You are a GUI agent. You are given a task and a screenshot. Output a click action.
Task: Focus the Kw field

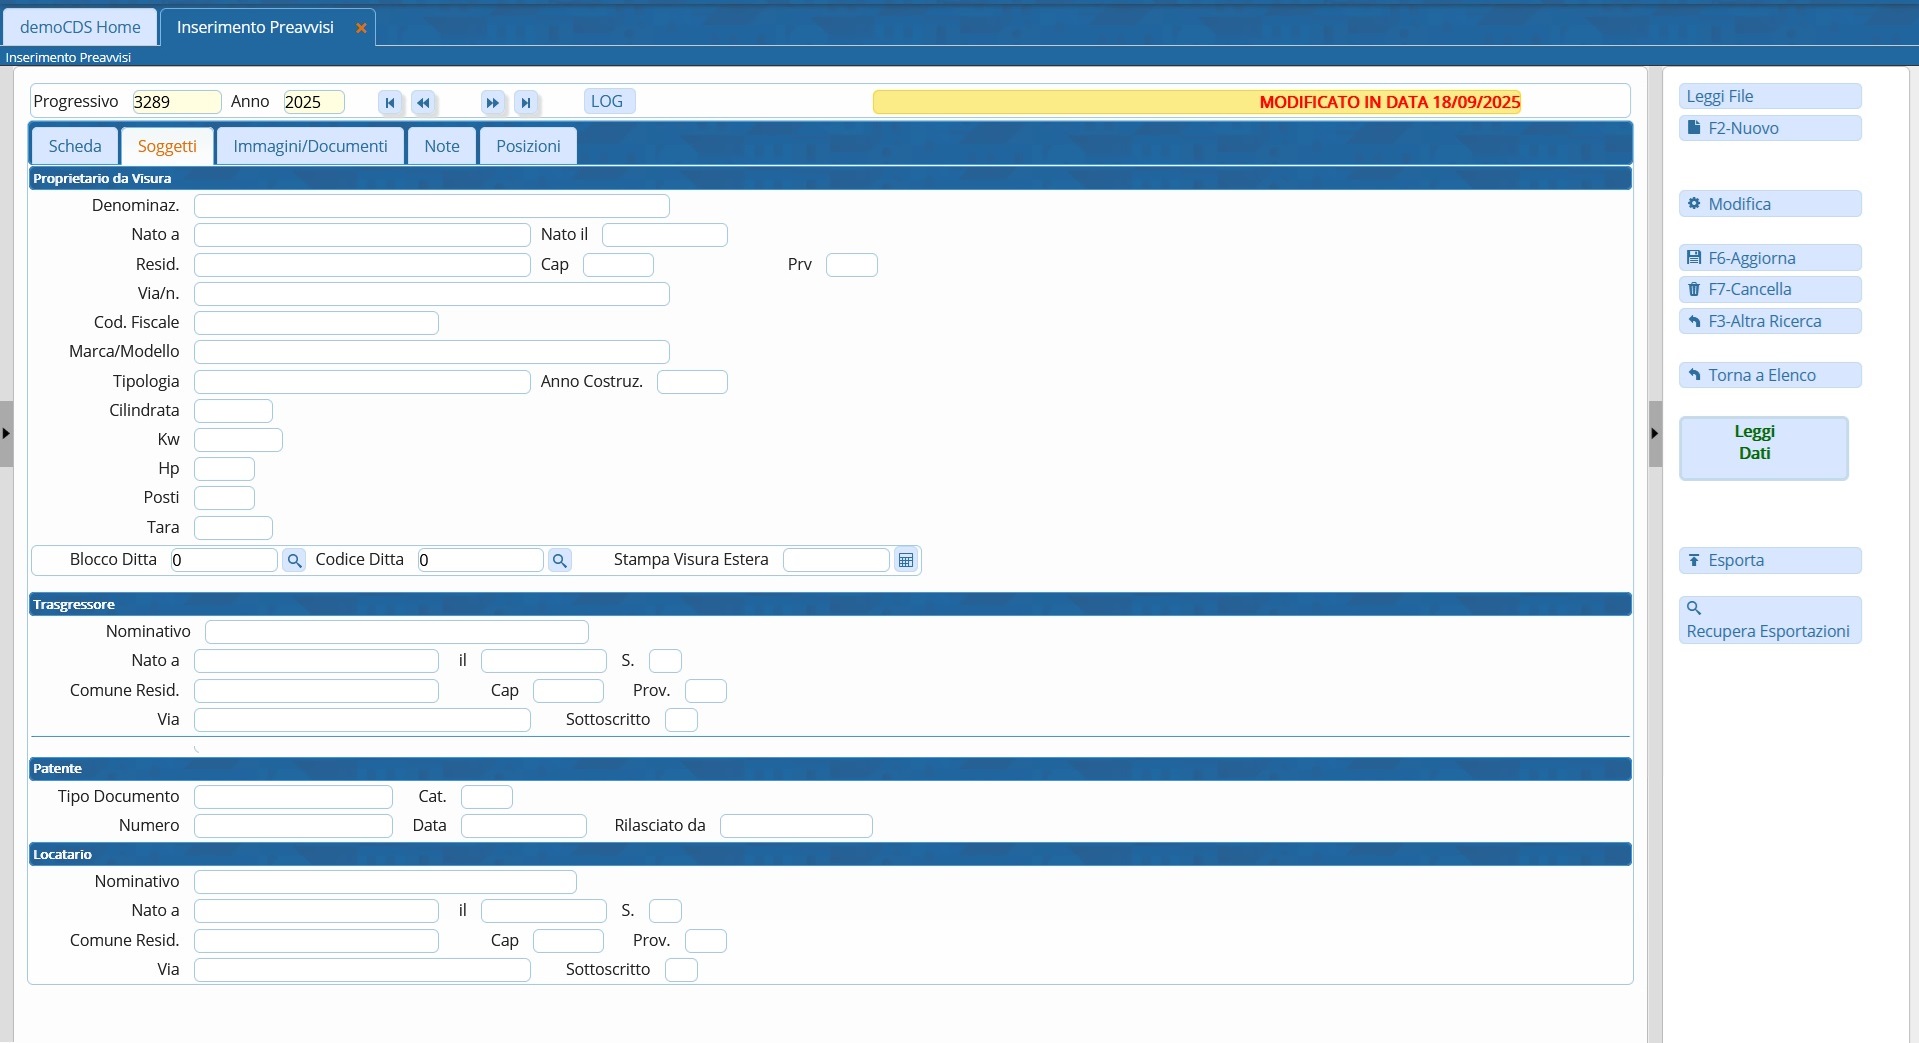[x=238, y=440]
